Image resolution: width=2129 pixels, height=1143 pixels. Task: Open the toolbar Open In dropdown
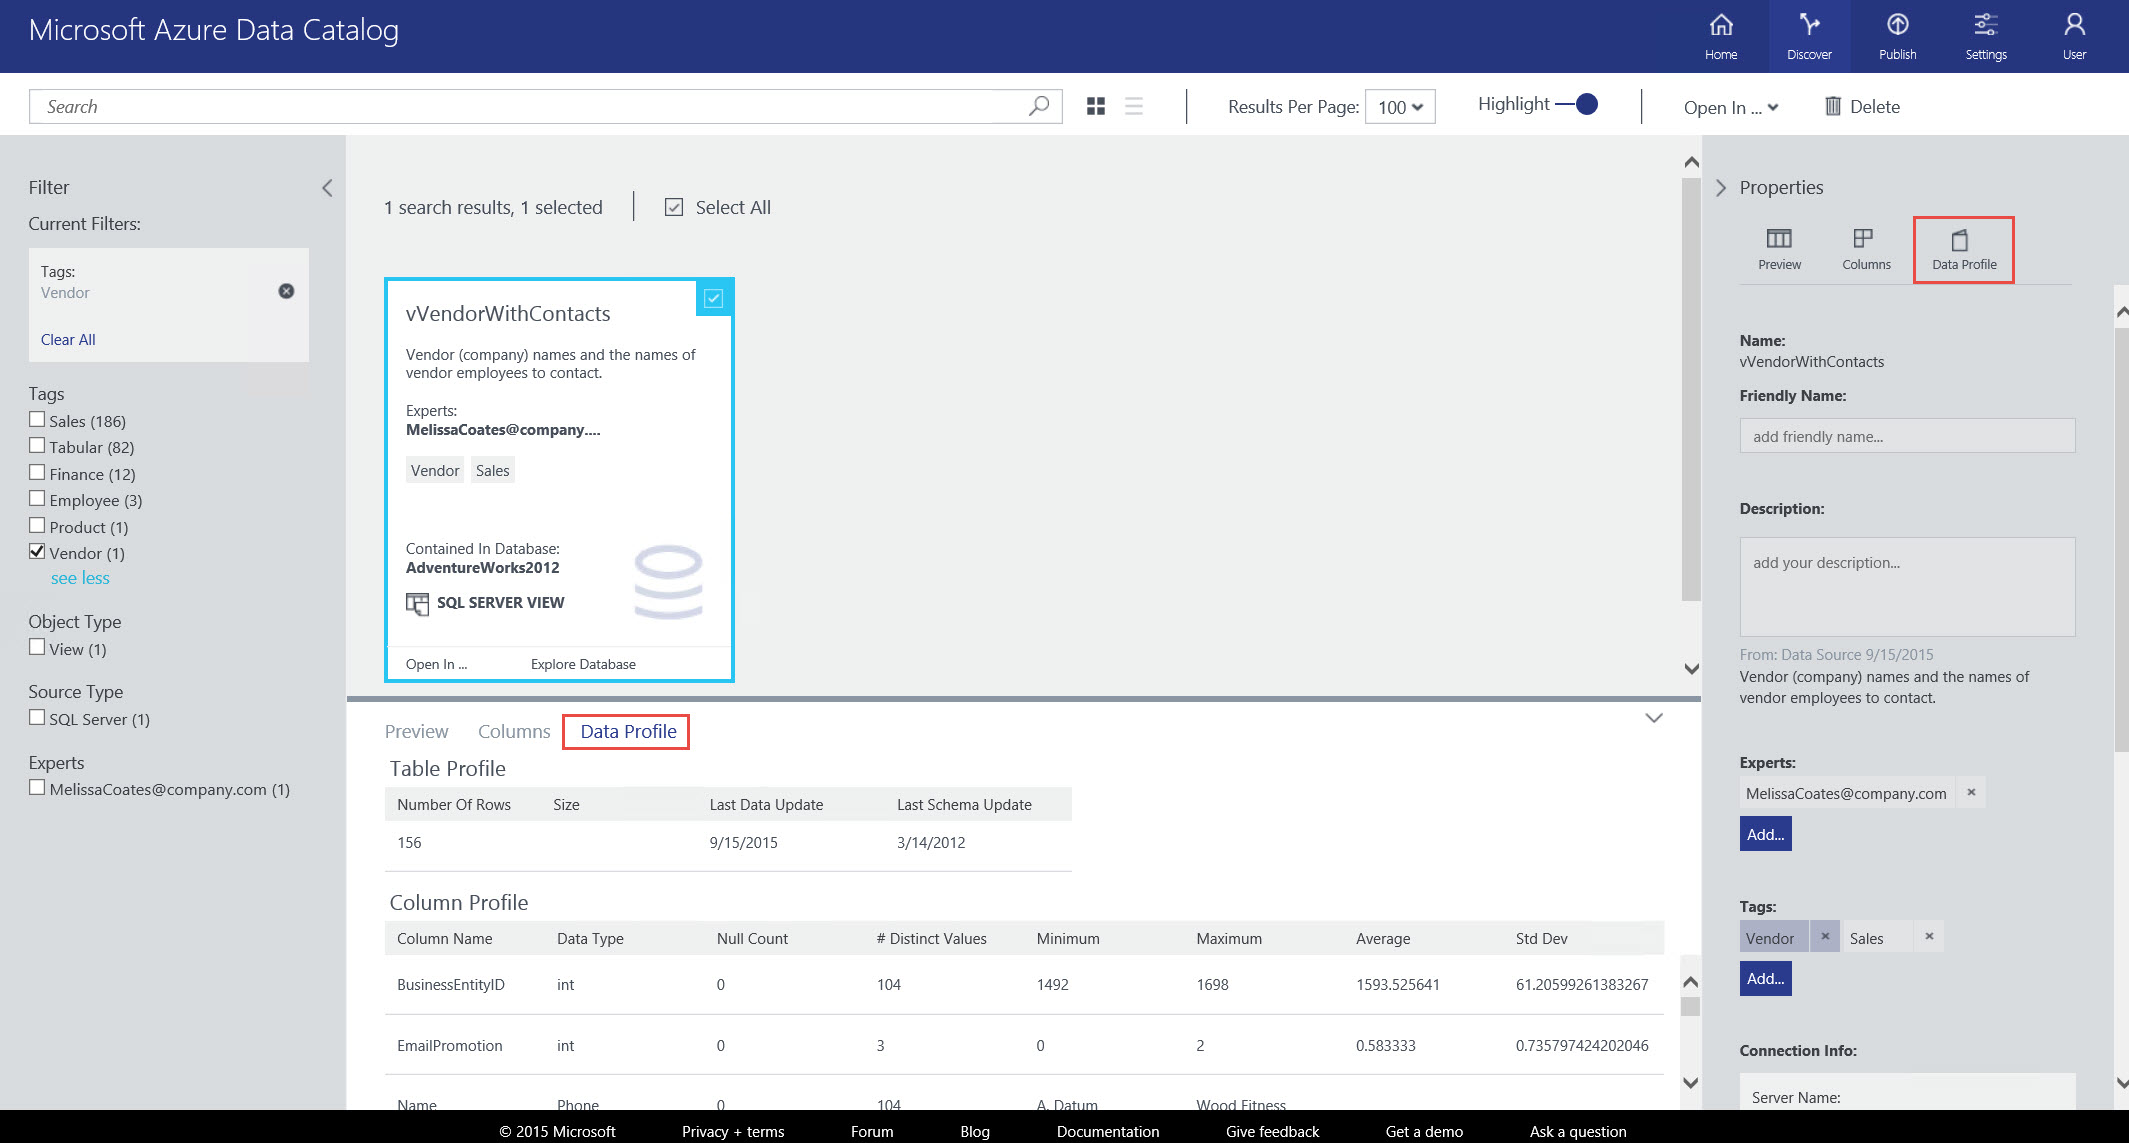click(x=1731, y=107)
